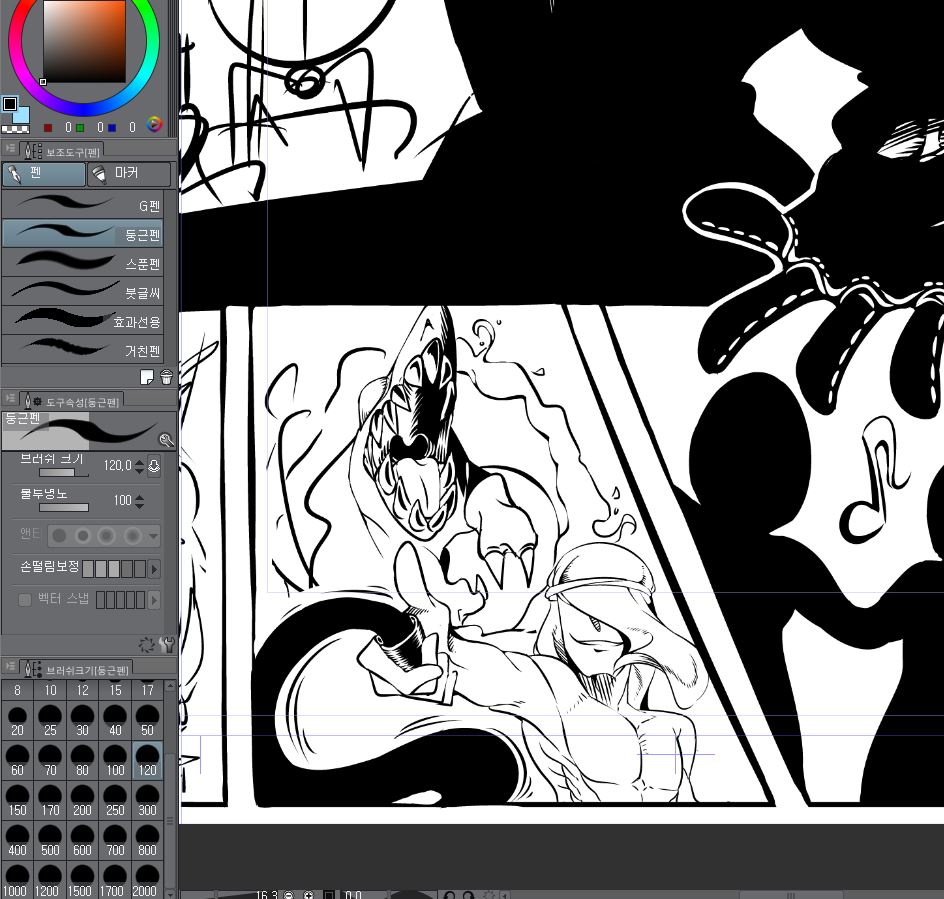Screen dimensions: 944x899
Task: Click the canvas zoom in icon
Action: 308,895
